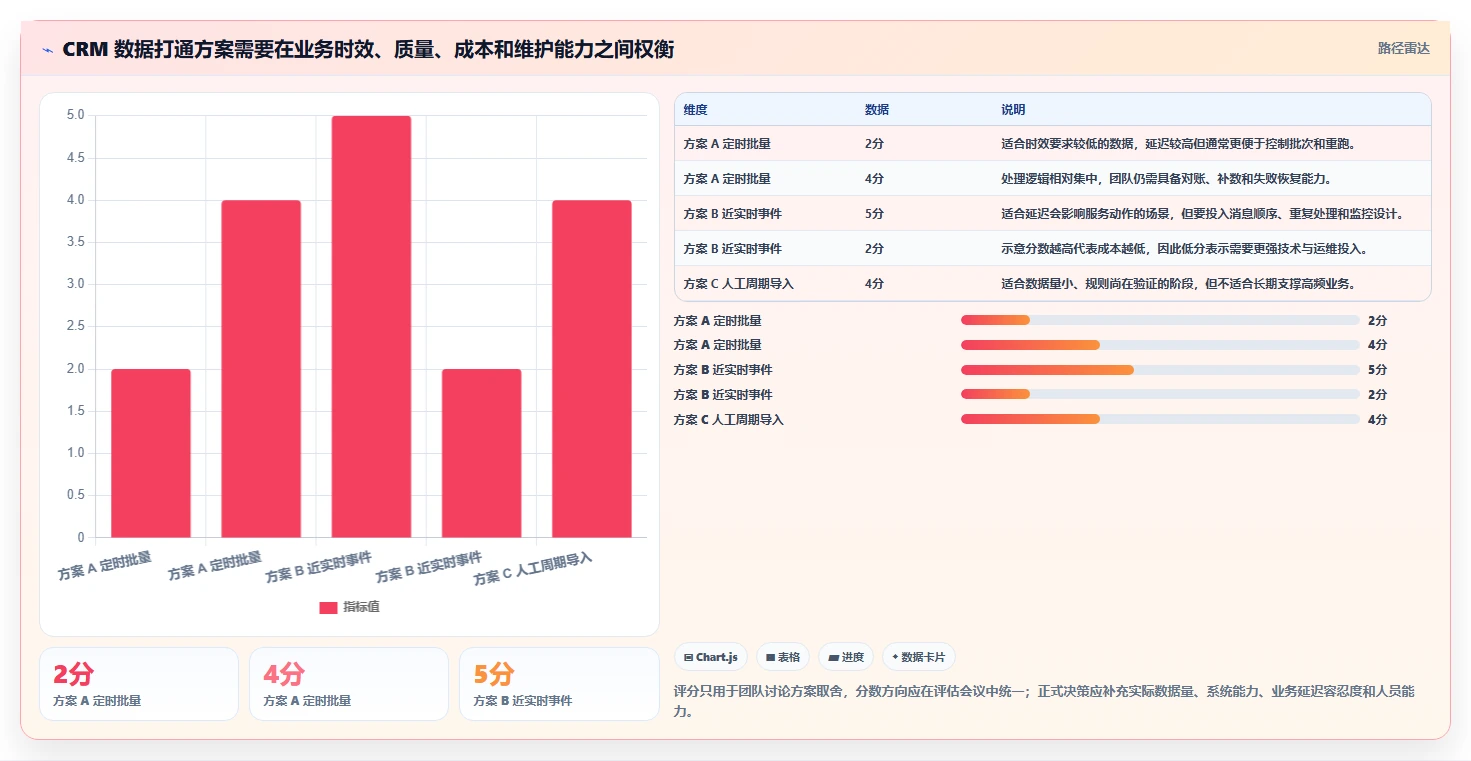Open the 4分 方案 A 定时批量 data card
This screenshot has height=761, width=1471.
tap(349, 684)
